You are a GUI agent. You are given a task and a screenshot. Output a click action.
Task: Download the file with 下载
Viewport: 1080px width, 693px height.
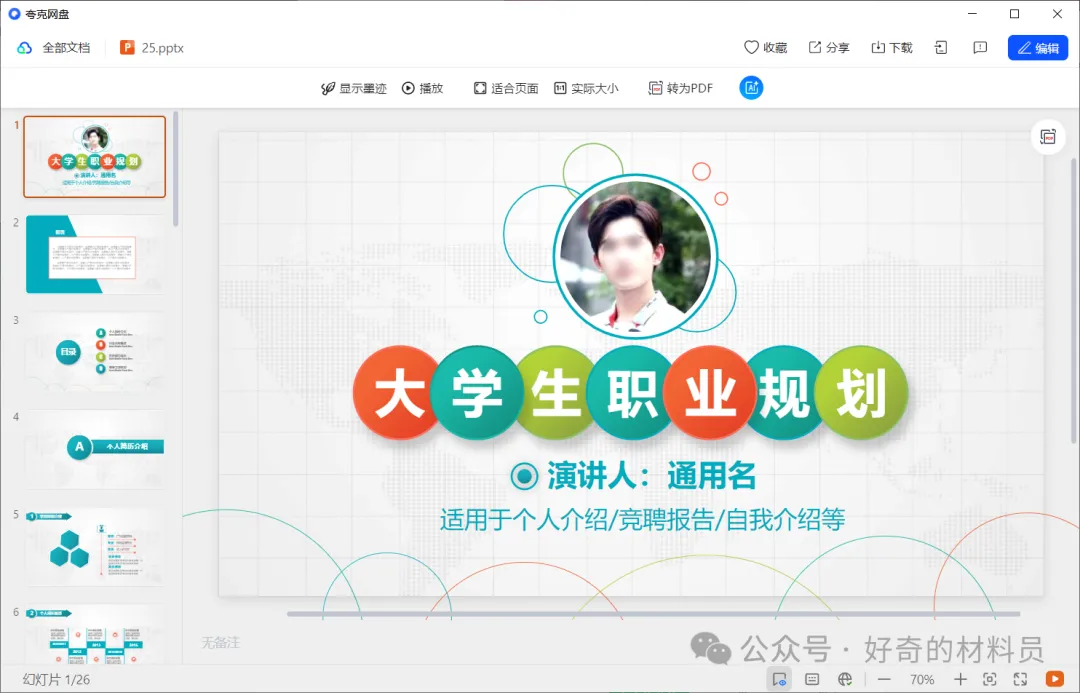891,48
